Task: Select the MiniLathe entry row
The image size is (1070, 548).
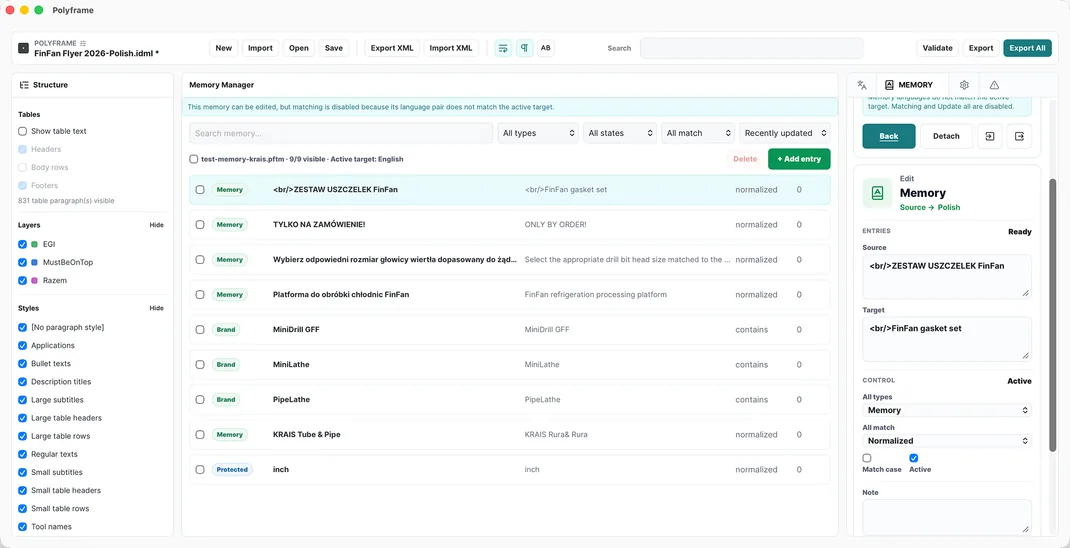Action: click(510, 364)
